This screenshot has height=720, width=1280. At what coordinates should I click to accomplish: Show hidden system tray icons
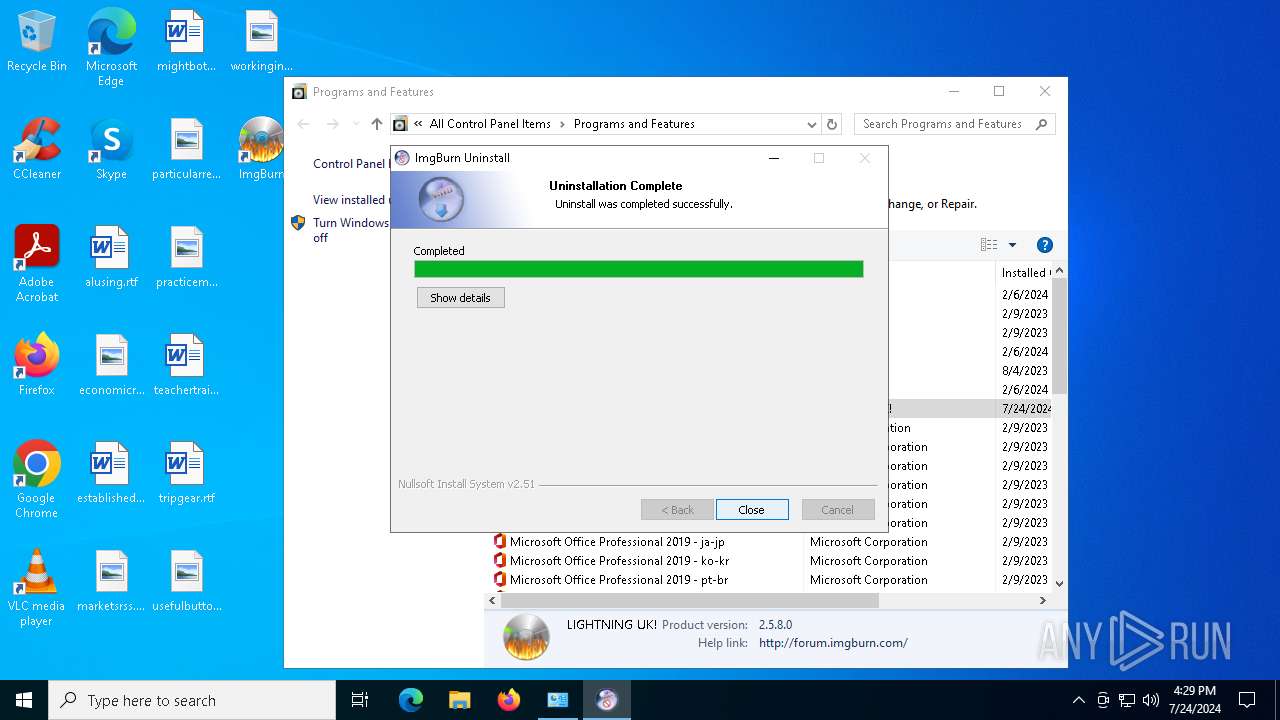coord(1078,700)
